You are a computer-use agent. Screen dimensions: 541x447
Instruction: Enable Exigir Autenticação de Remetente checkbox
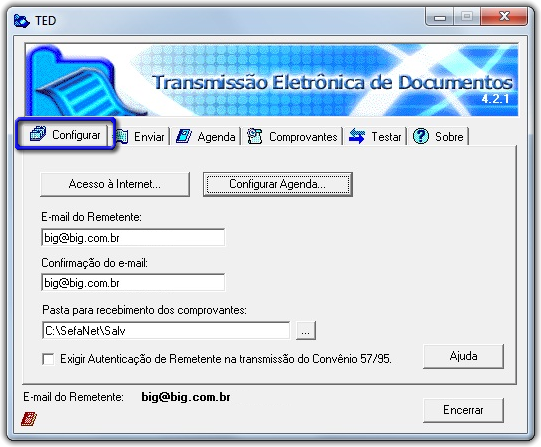(x=48, y=359)
